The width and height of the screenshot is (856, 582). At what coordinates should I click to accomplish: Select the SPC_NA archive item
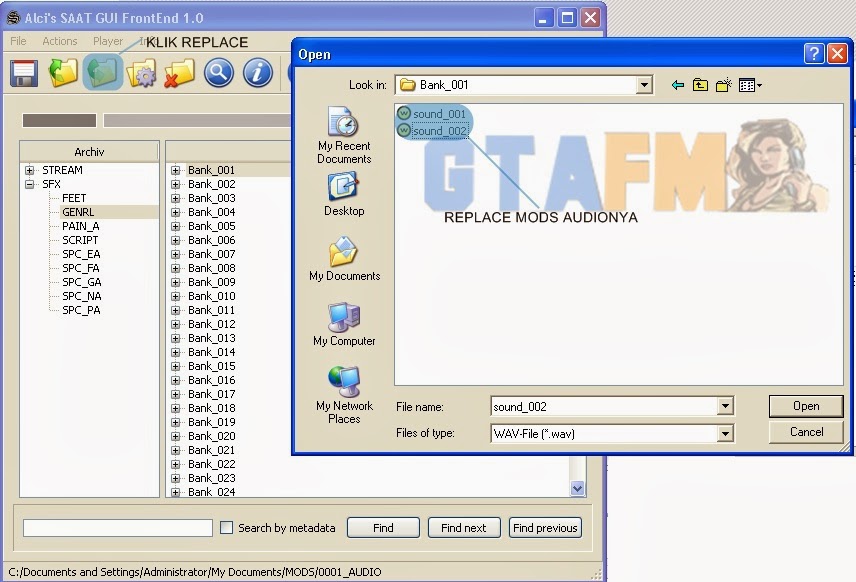82,296
